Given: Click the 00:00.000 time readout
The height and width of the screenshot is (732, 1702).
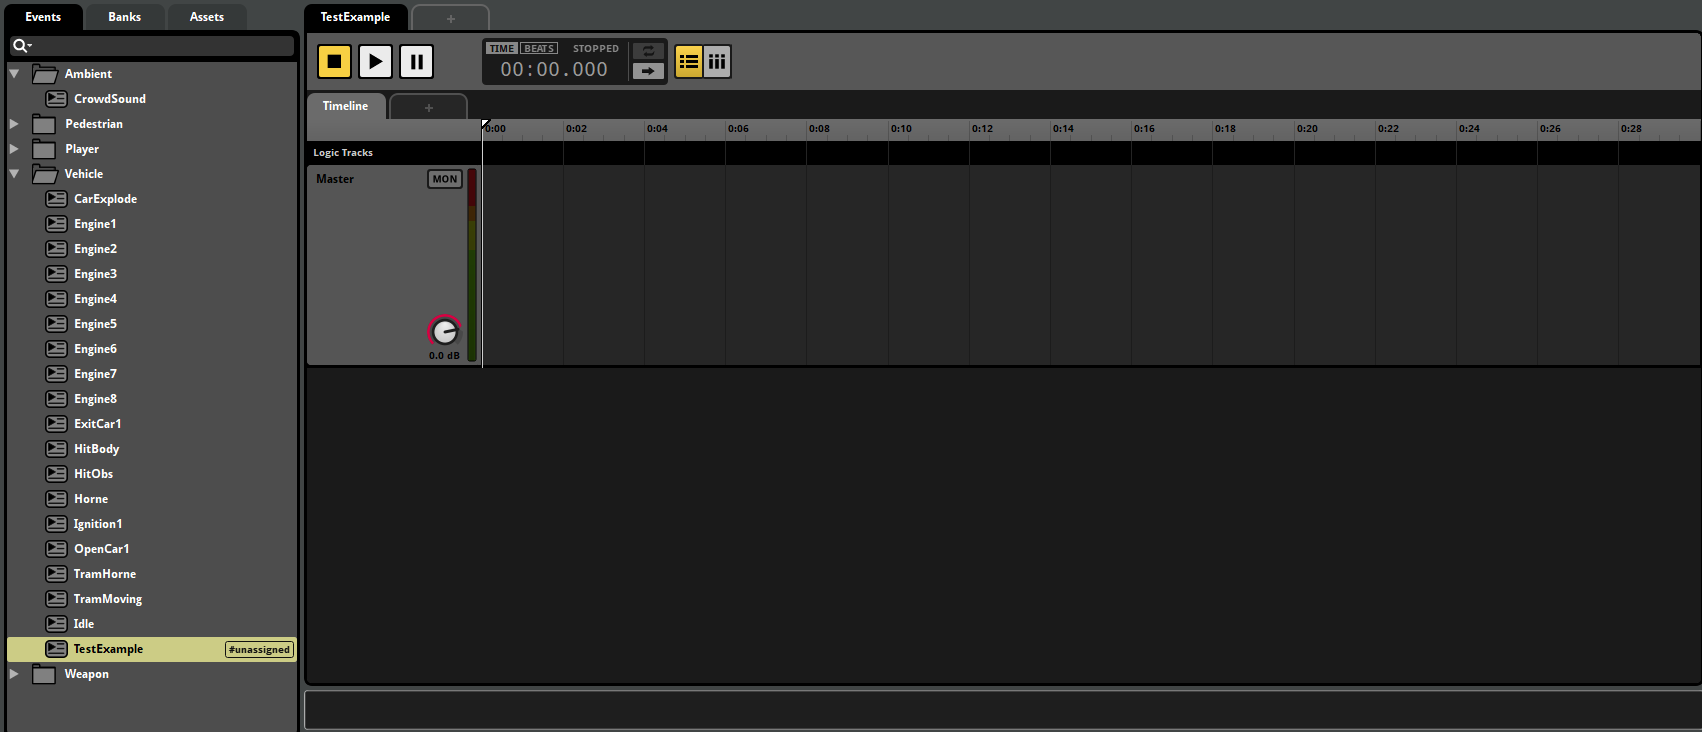Looking at the screenshot, I should pos(554,69).
